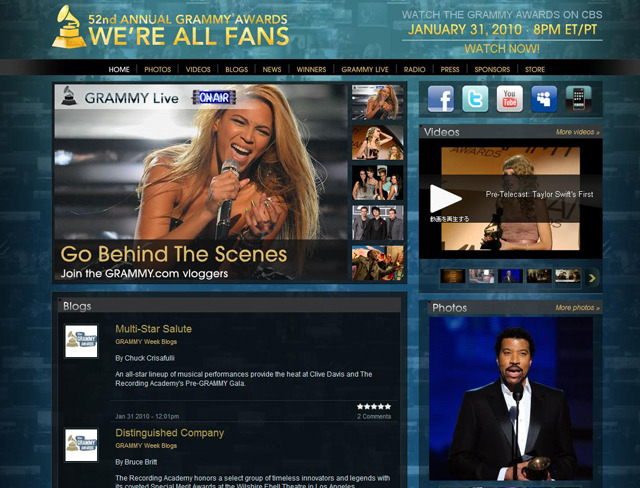Click the More photos link
Image resolution: width=640 pixels, height=488 pixels.
tap(577, 308)
